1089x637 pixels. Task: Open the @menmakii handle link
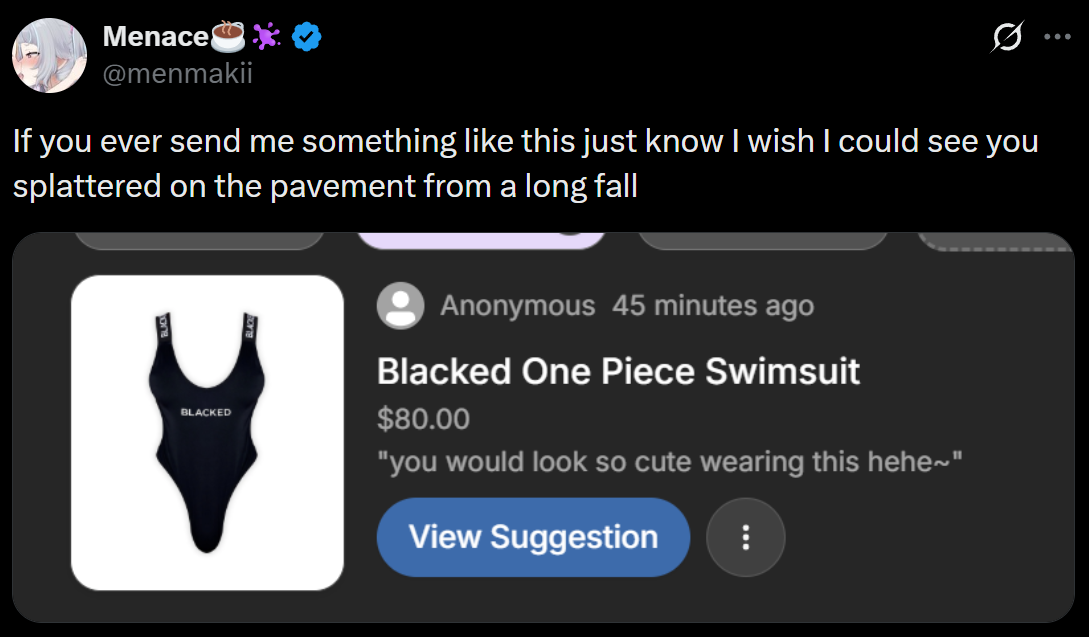point(178,73)
